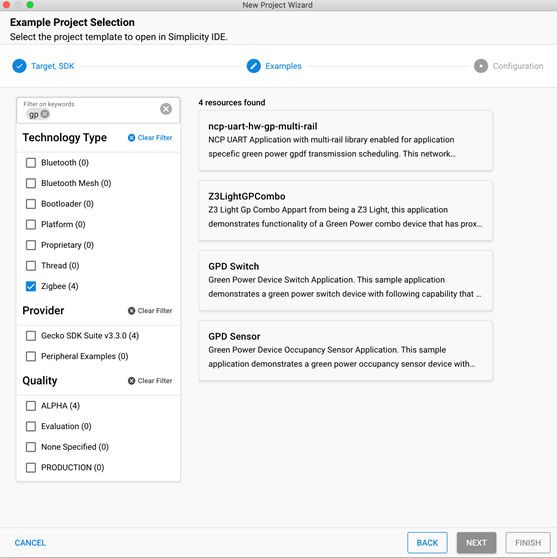Remove the gp keyword chip
The height and width of the screenshot is (558, 557).
point(45,114)
